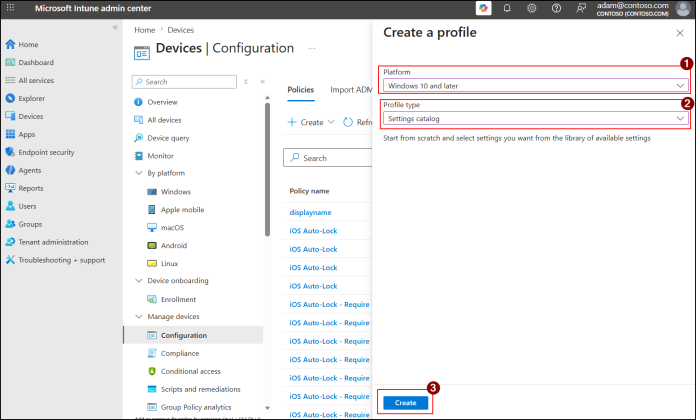Open the settings gear icon

point(531,8)
